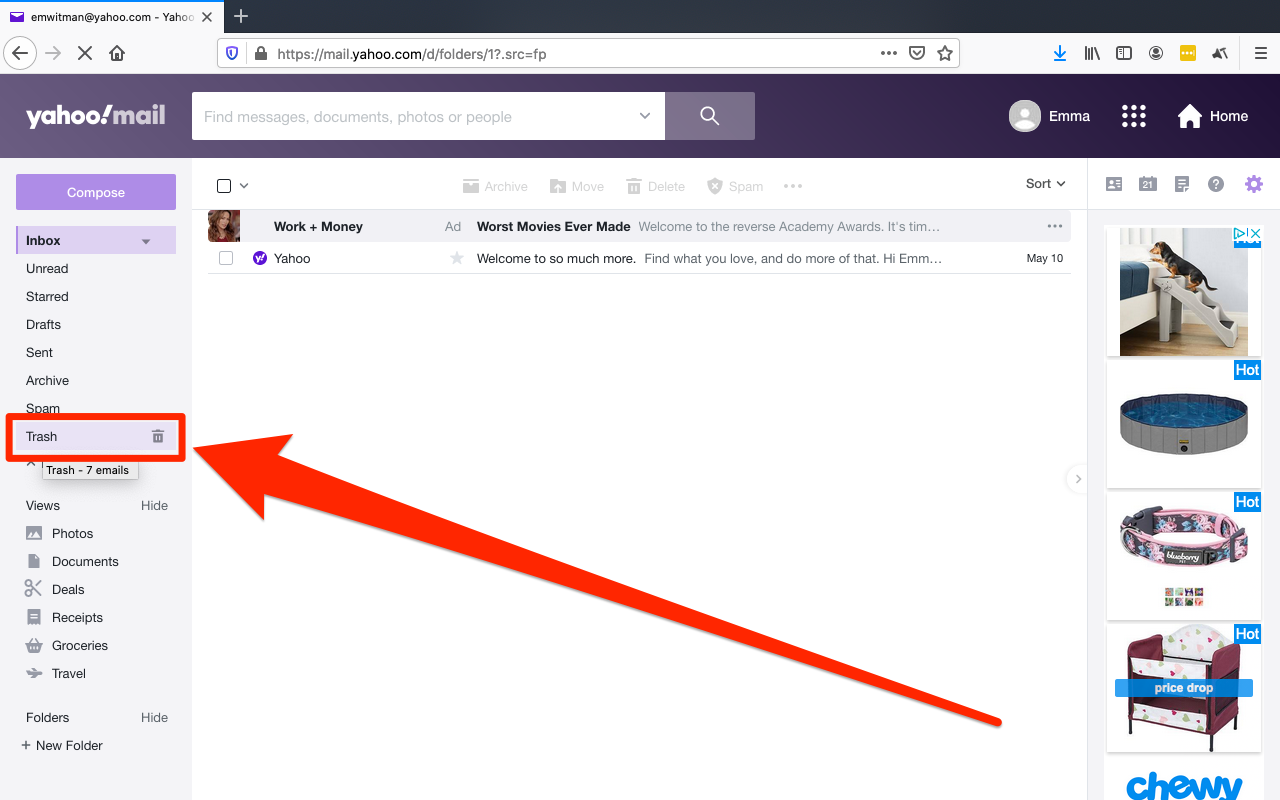Open the Contacts card icon
Image resolution: width=1280 pixels, height=800 pixels.
[x=1114, y=184]
